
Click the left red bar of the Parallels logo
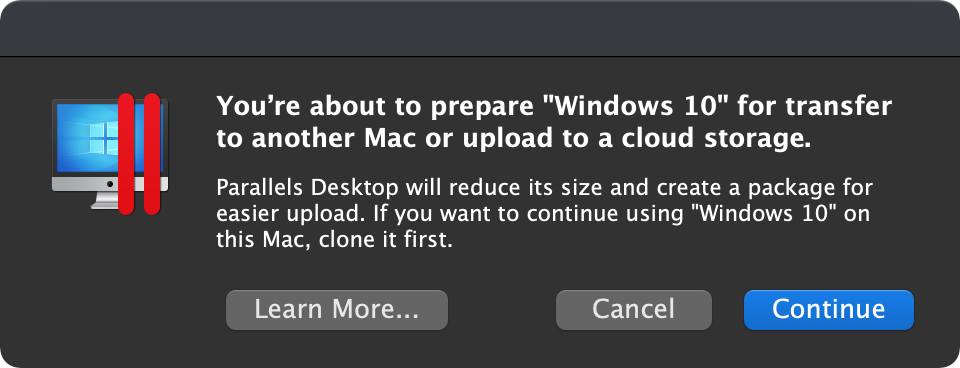(126, 154)
